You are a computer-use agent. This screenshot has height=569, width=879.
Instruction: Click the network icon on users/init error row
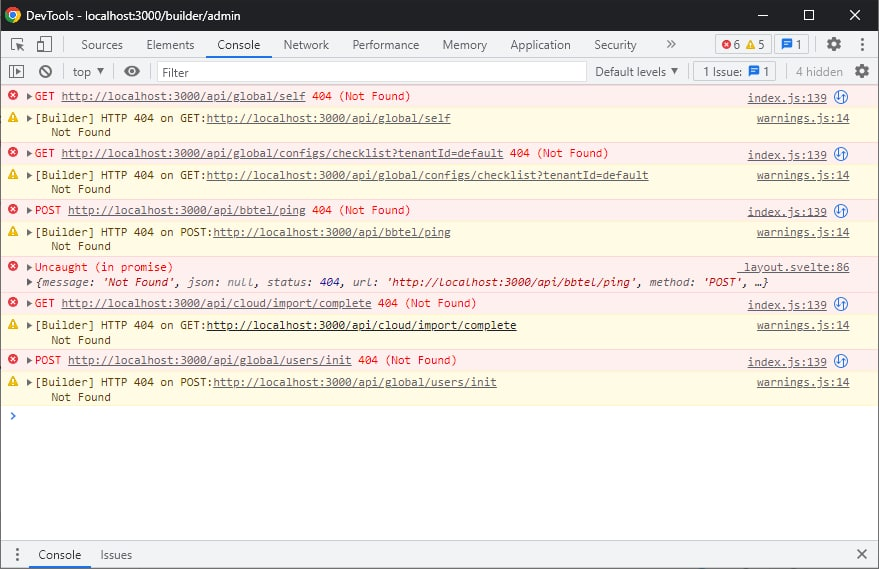point(840,361)
